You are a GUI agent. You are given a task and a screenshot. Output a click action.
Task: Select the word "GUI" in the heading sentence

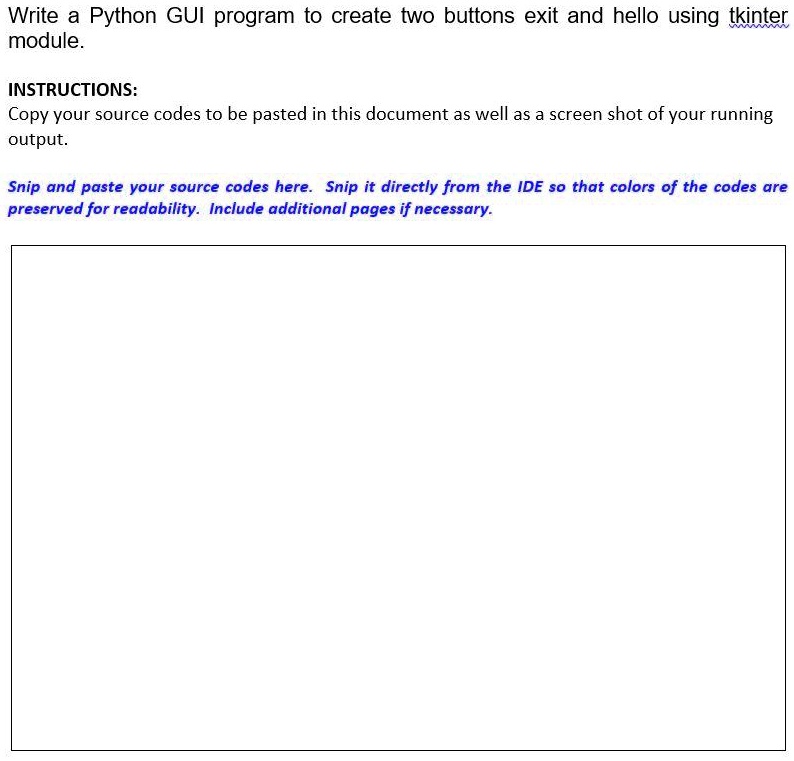point(185,16)
